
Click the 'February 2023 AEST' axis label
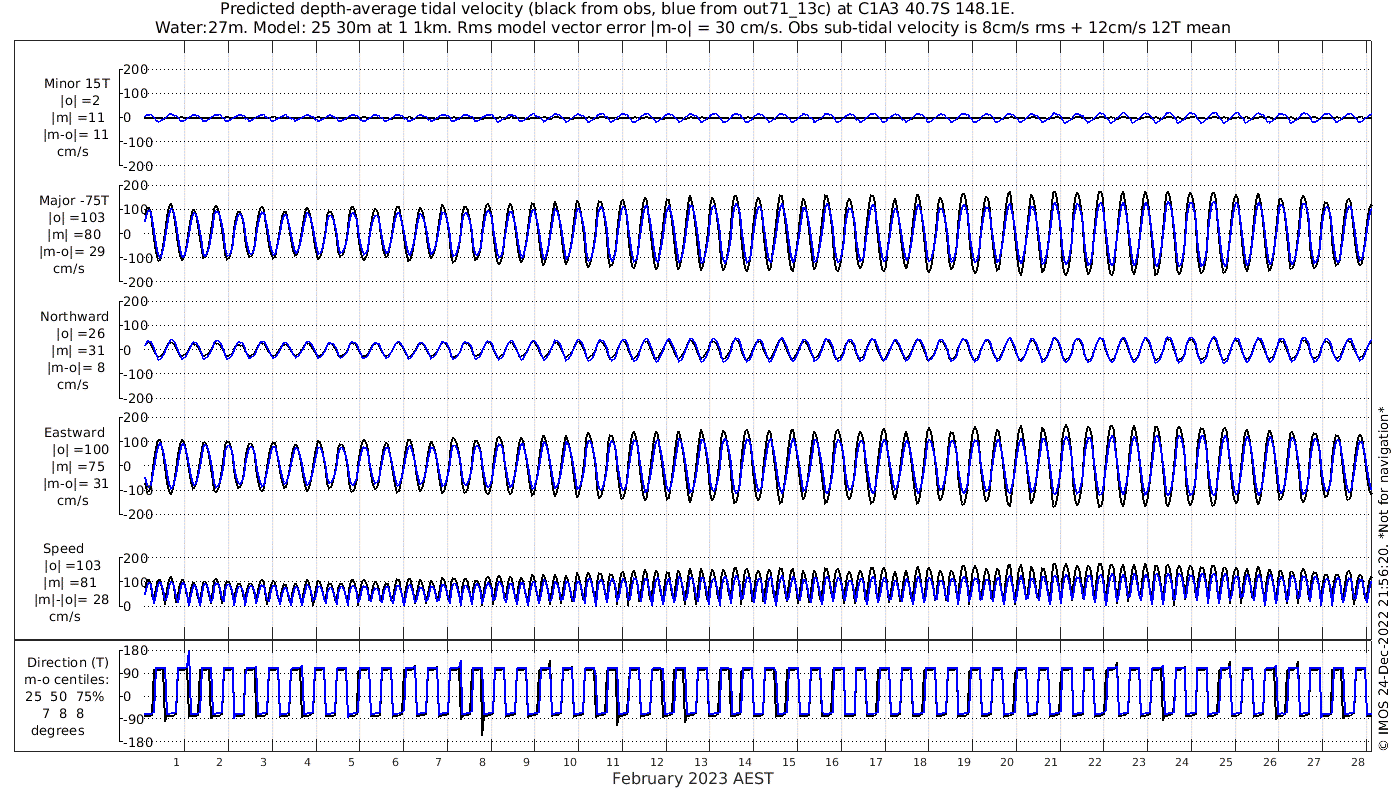693,779
